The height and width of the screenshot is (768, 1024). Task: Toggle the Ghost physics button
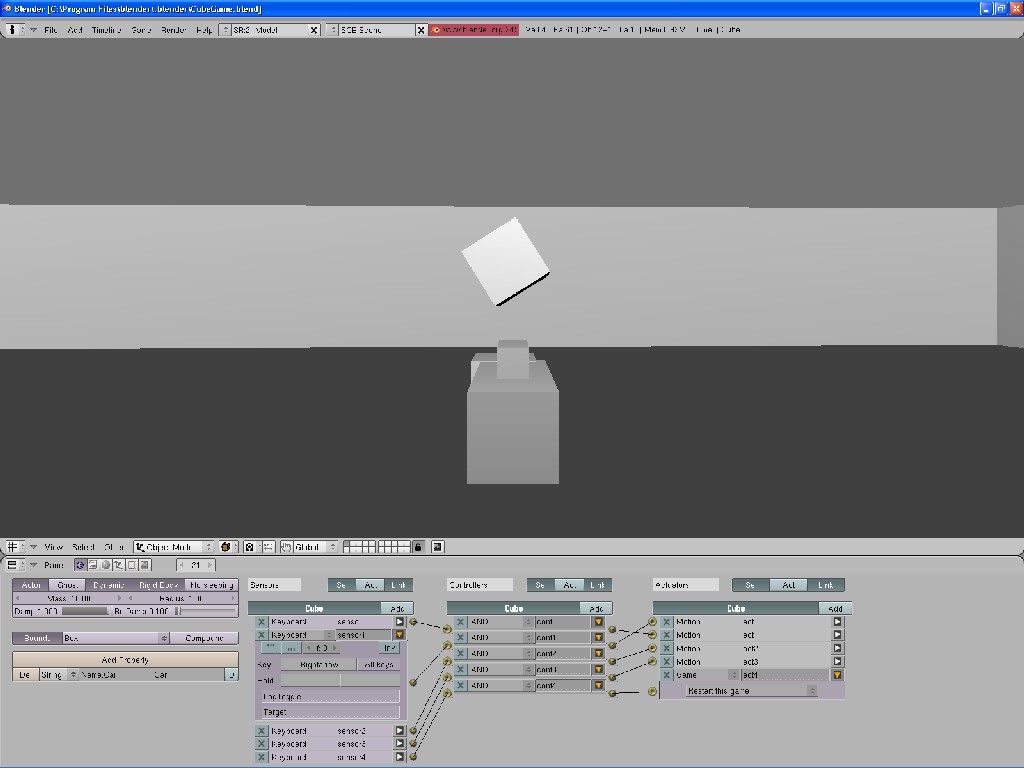[67, 585]
